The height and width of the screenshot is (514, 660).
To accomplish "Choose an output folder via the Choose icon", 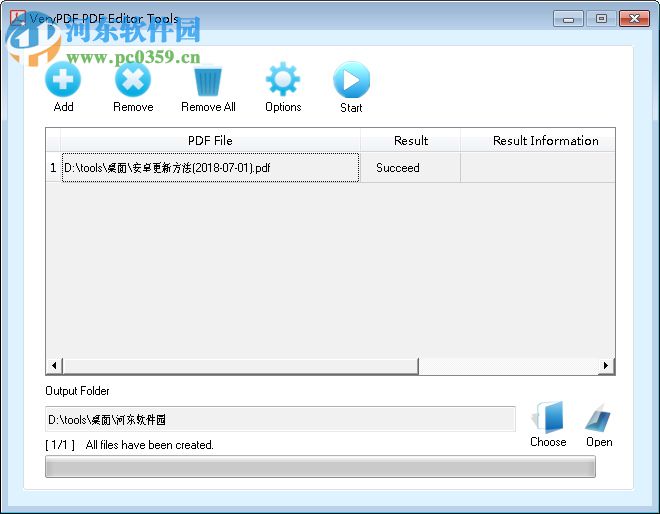I will coord(548,418).
